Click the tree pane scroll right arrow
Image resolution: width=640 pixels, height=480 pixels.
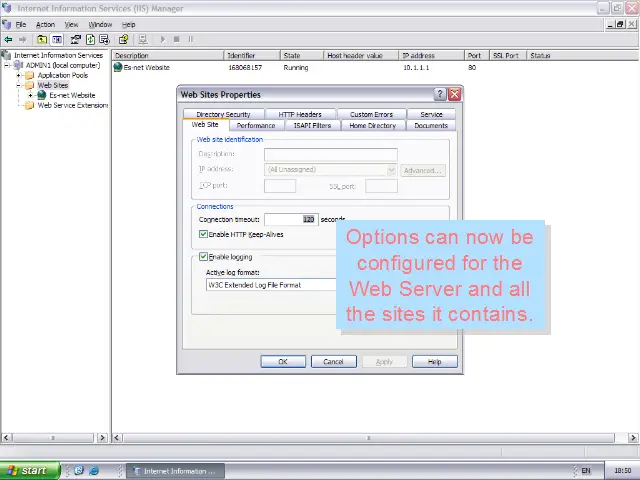coord(102,438)
